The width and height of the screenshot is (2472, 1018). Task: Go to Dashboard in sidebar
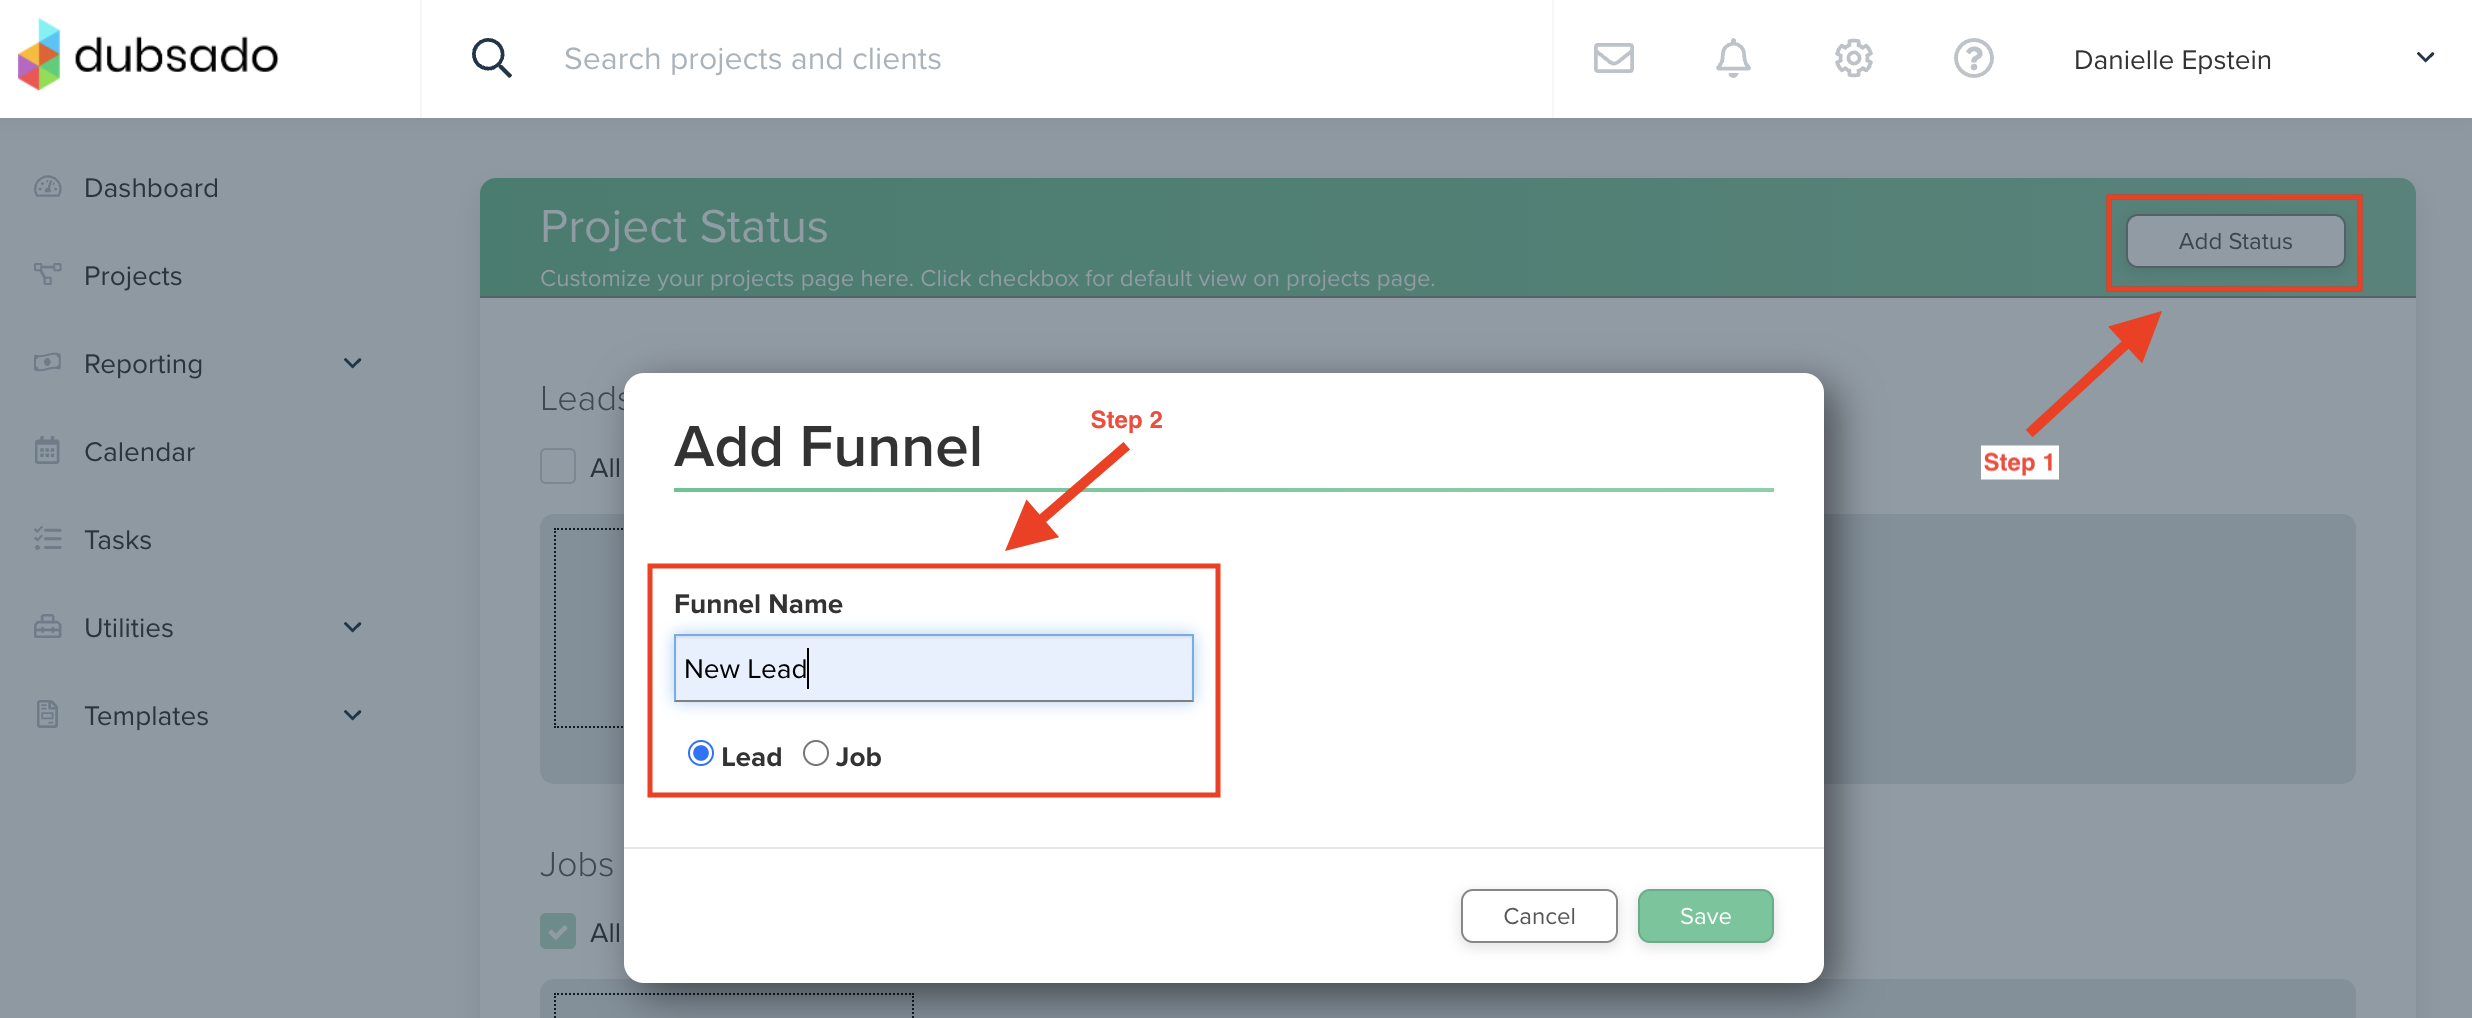click(151, 188)
